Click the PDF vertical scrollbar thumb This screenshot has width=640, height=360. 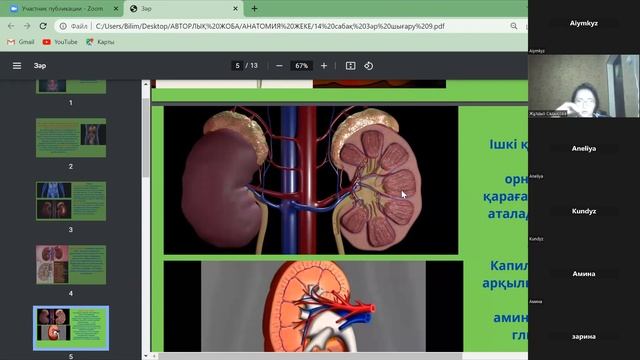pyautogui.click(x=146, y=137)
